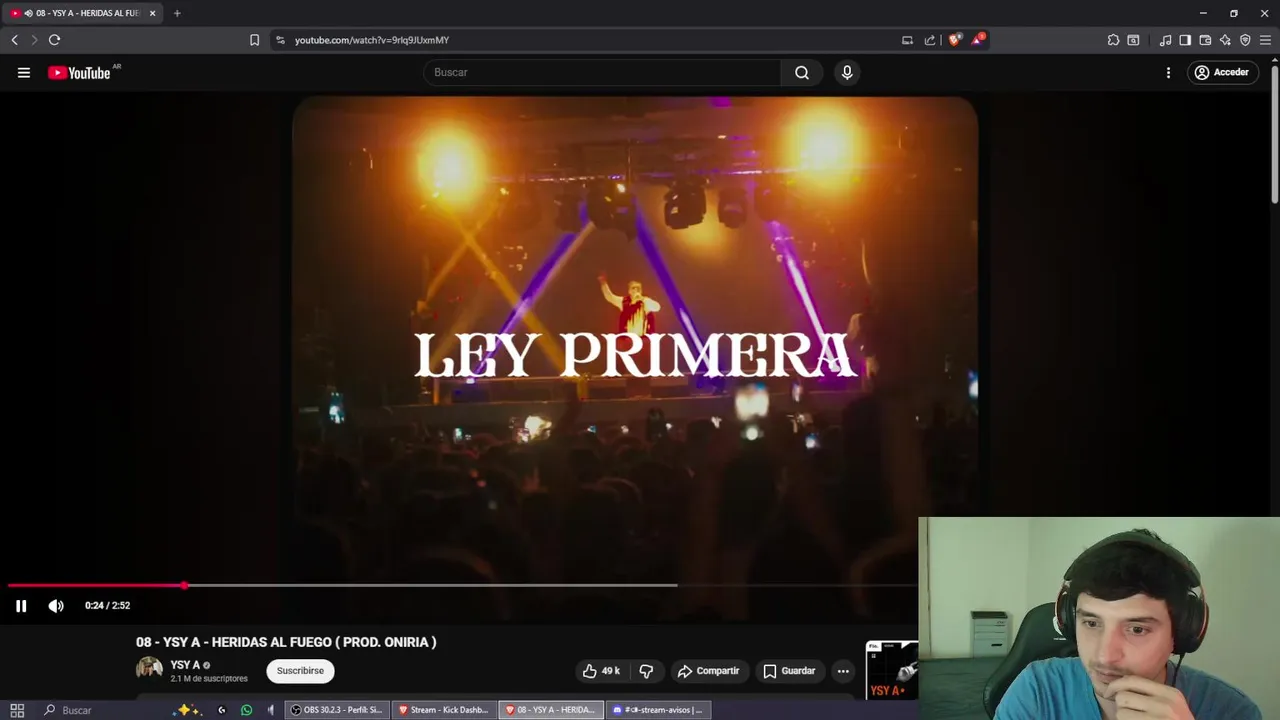The height and width of the screenshot is (720, 1280).
Task: Start voice search with the microphone icon
Action: (x=847, y=72)
